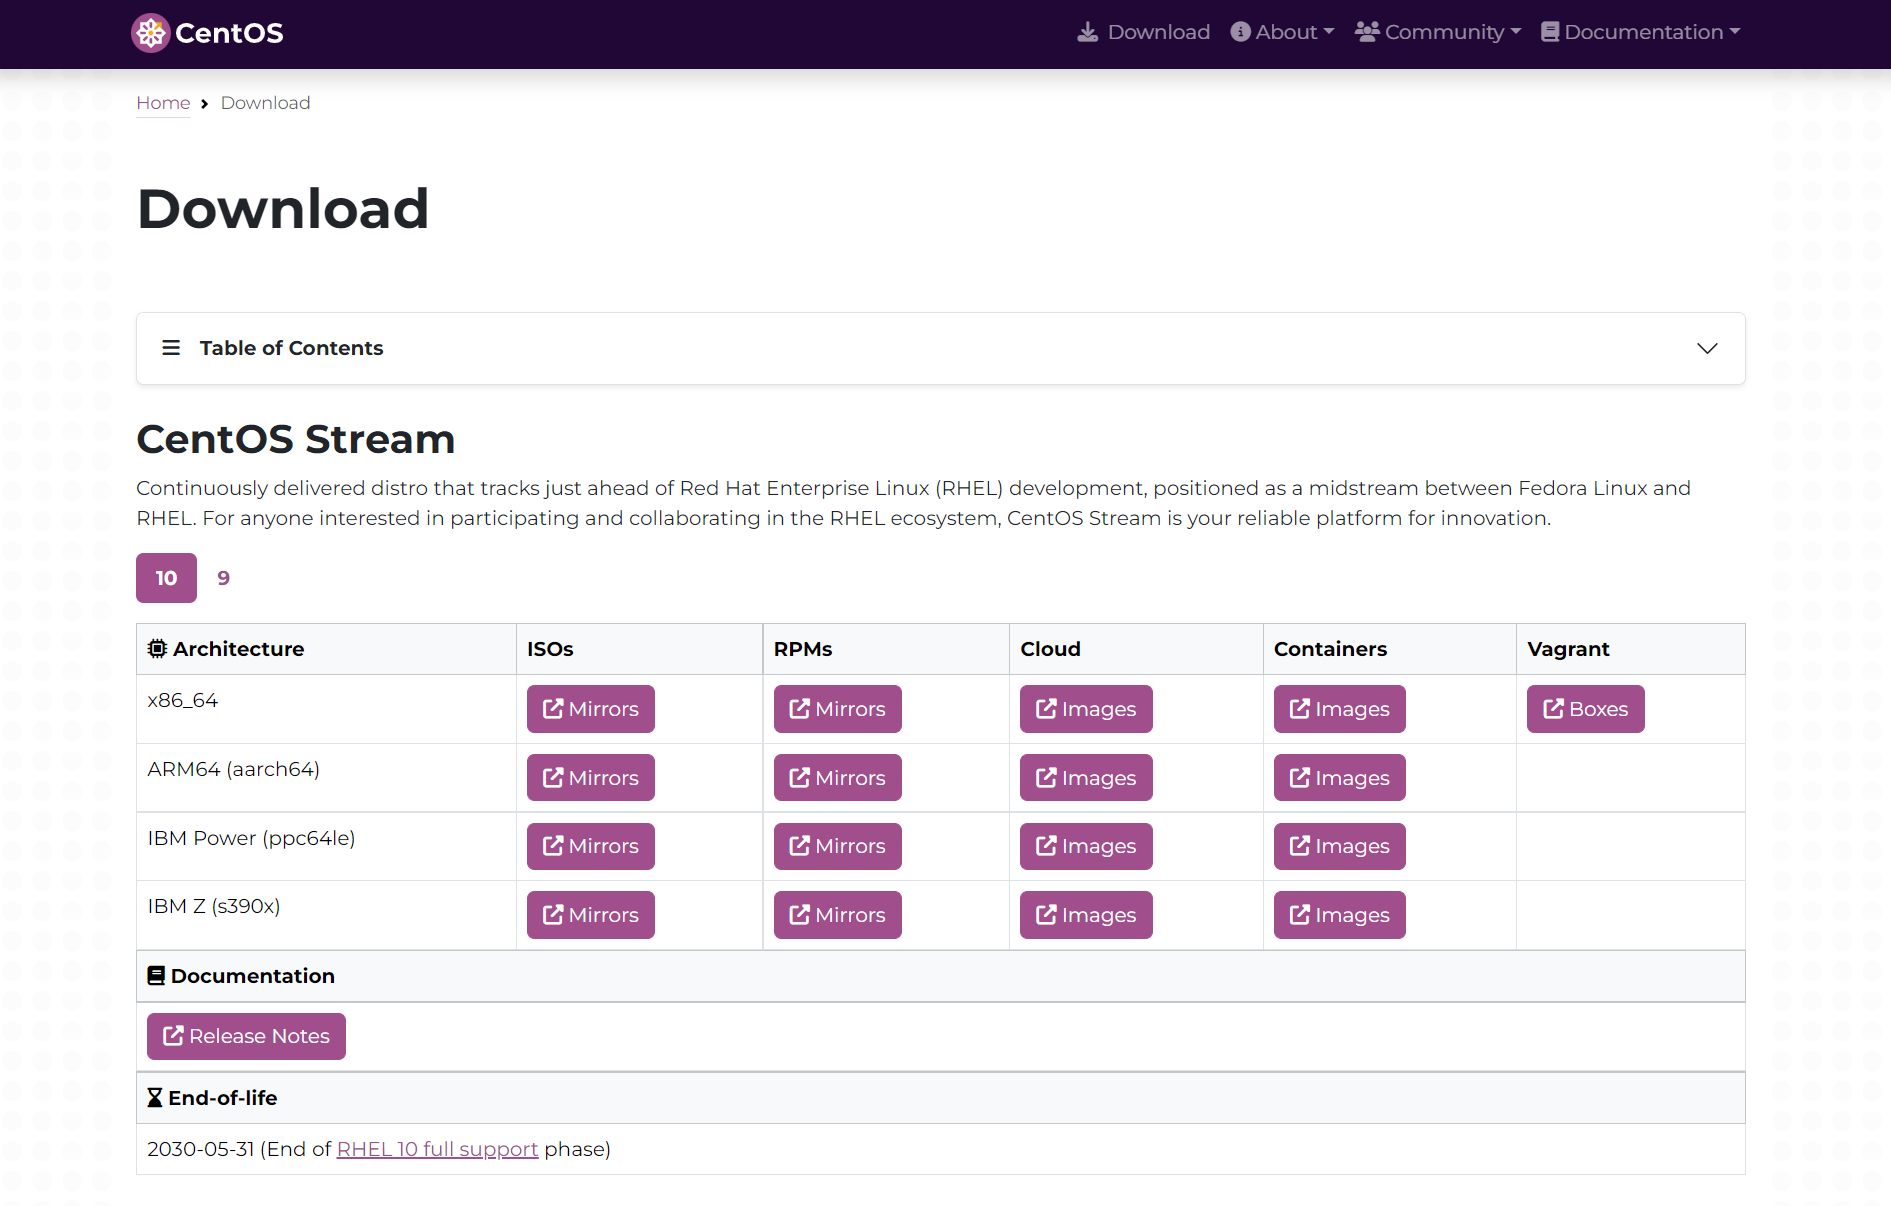Open ARM64 Containers Images

(1340, 778)
